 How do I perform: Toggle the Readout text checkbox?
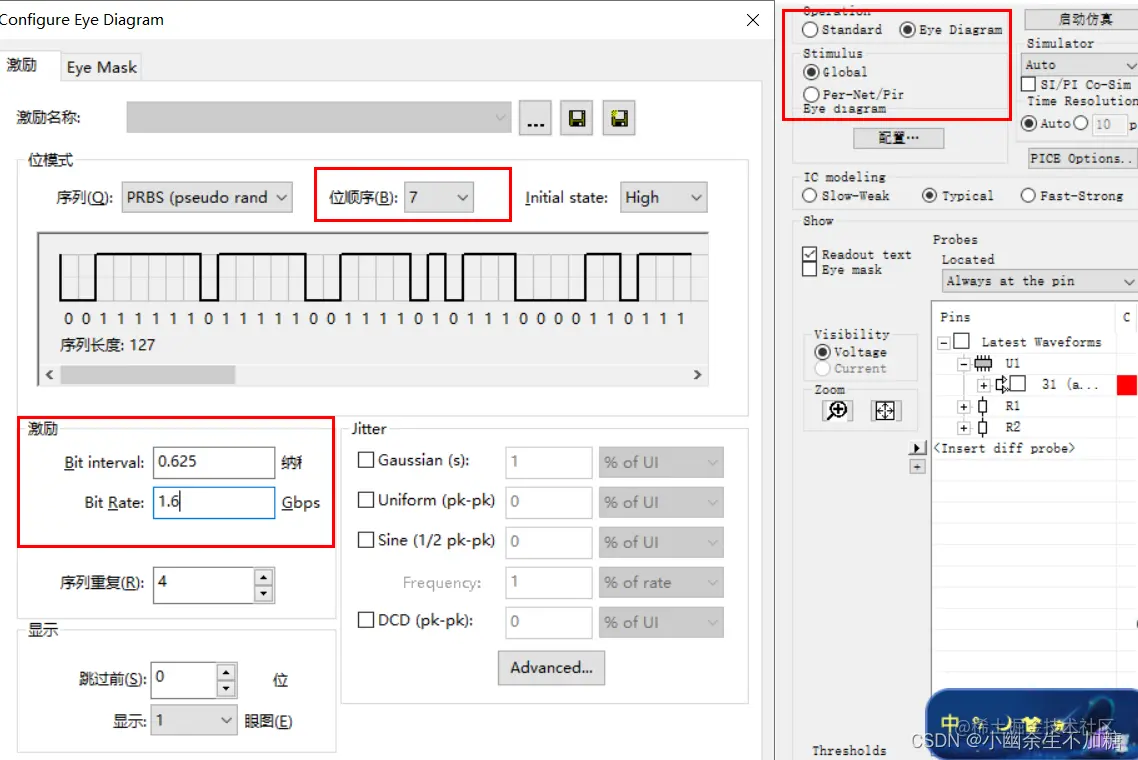pyautogui.click(x=810, y=254)
